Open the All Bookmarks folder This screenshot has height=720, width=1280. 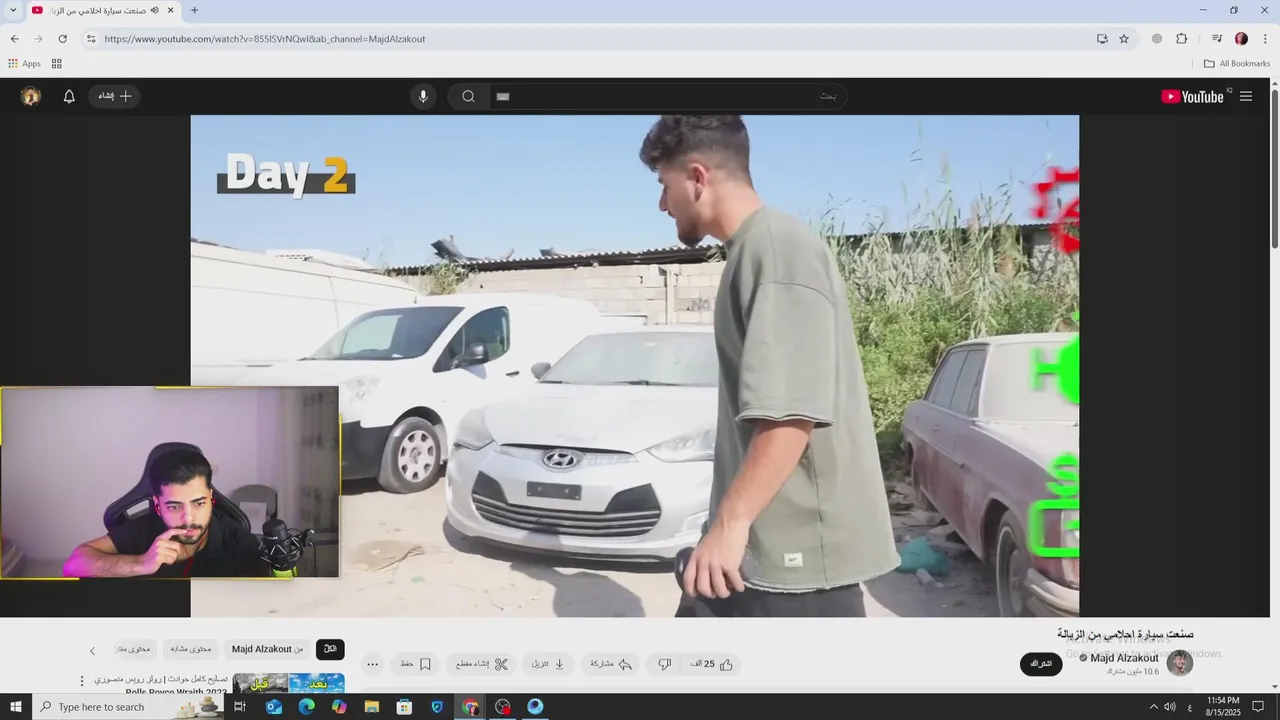coord(1237,64)
